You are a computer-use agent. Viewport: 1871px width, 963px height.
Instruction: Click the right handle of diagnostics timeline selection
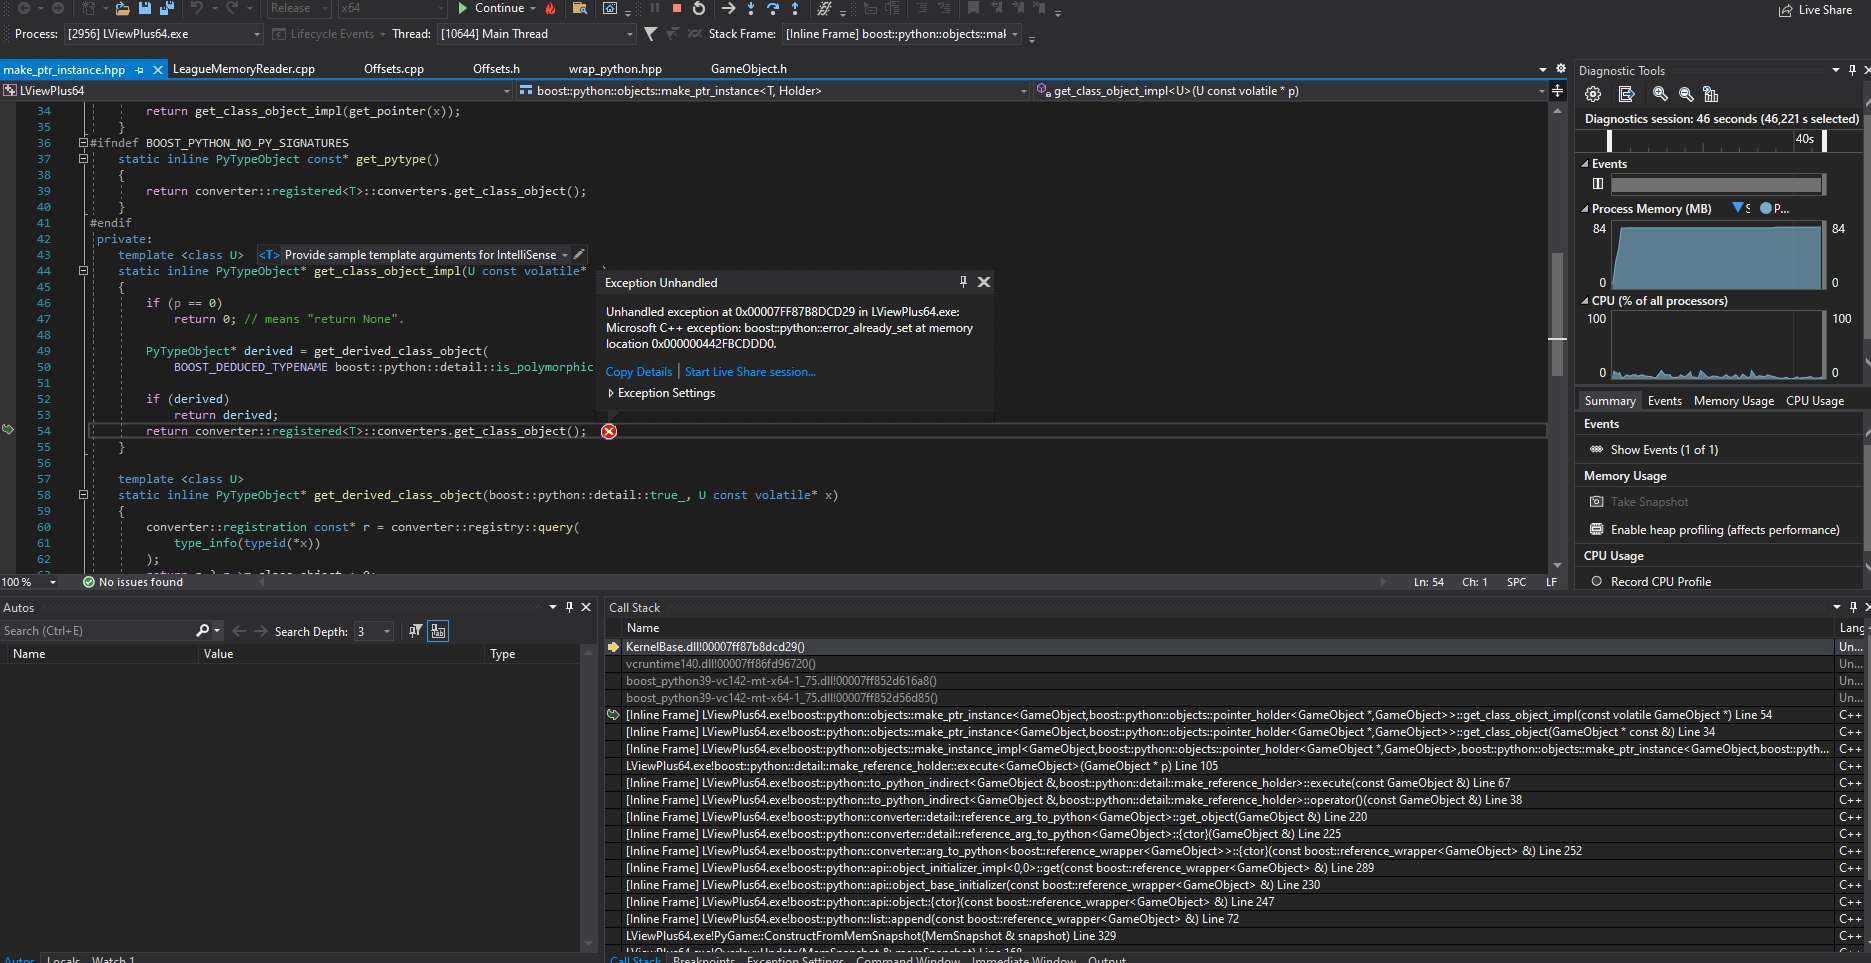click(x=1825, y=141)
